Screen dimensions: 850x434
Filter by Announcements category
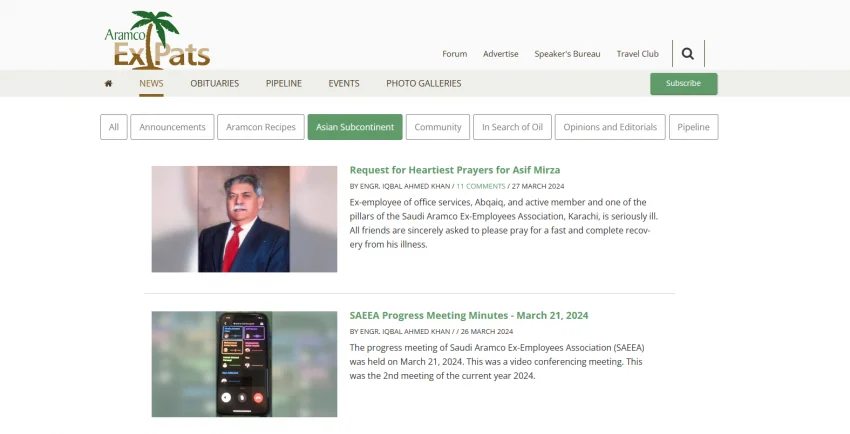[x=172, y=127]
